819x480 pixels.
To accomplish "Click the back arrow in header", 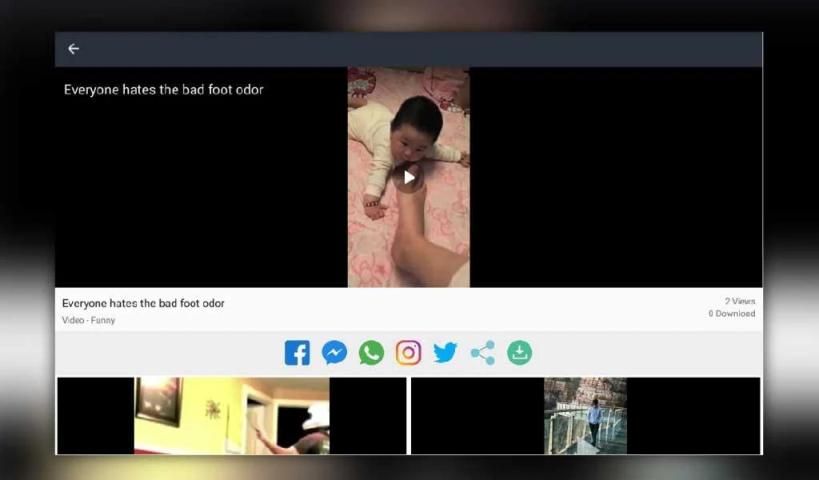I will coord(73,49).
